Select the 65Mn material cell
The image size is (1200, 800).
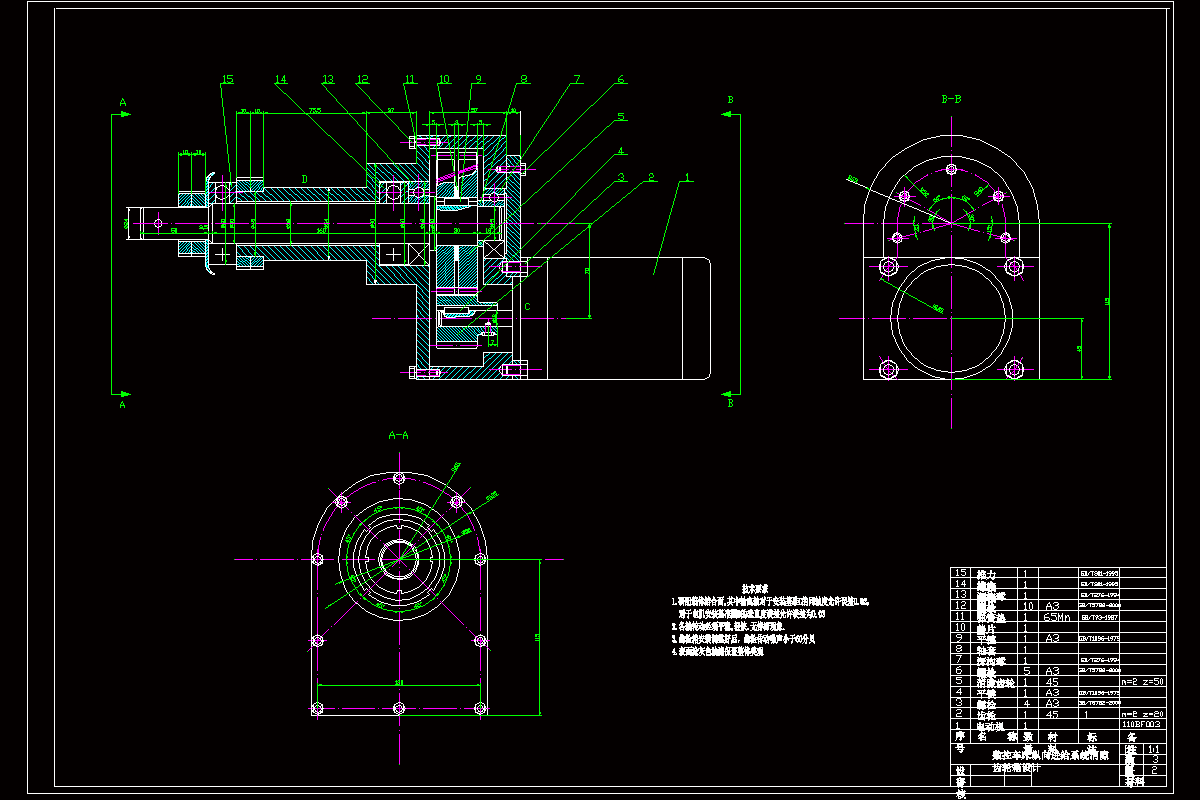(1057, 617)
